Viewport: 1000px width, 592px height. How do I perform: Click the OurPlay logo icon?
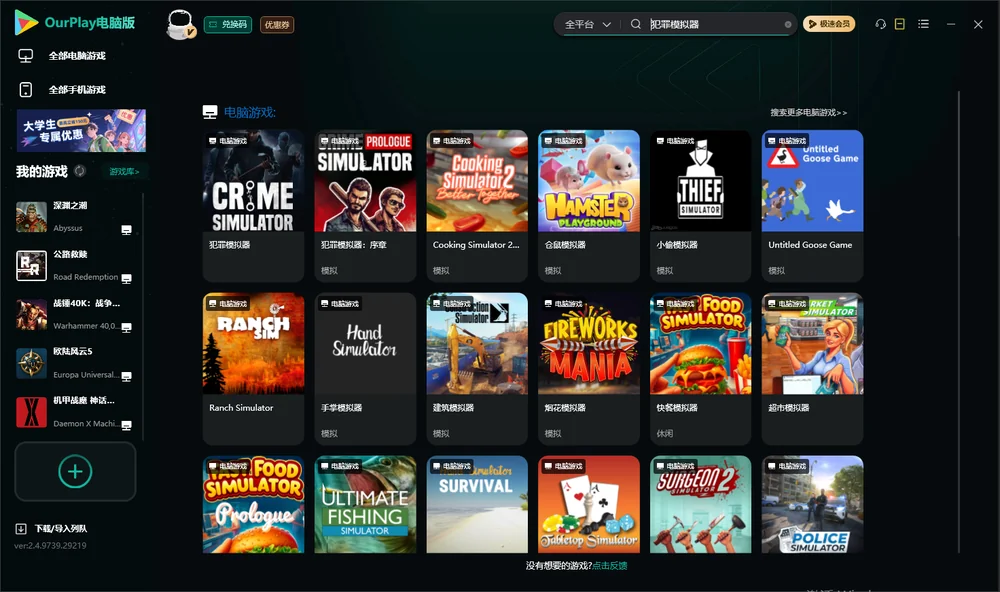(x=26, y=23)
